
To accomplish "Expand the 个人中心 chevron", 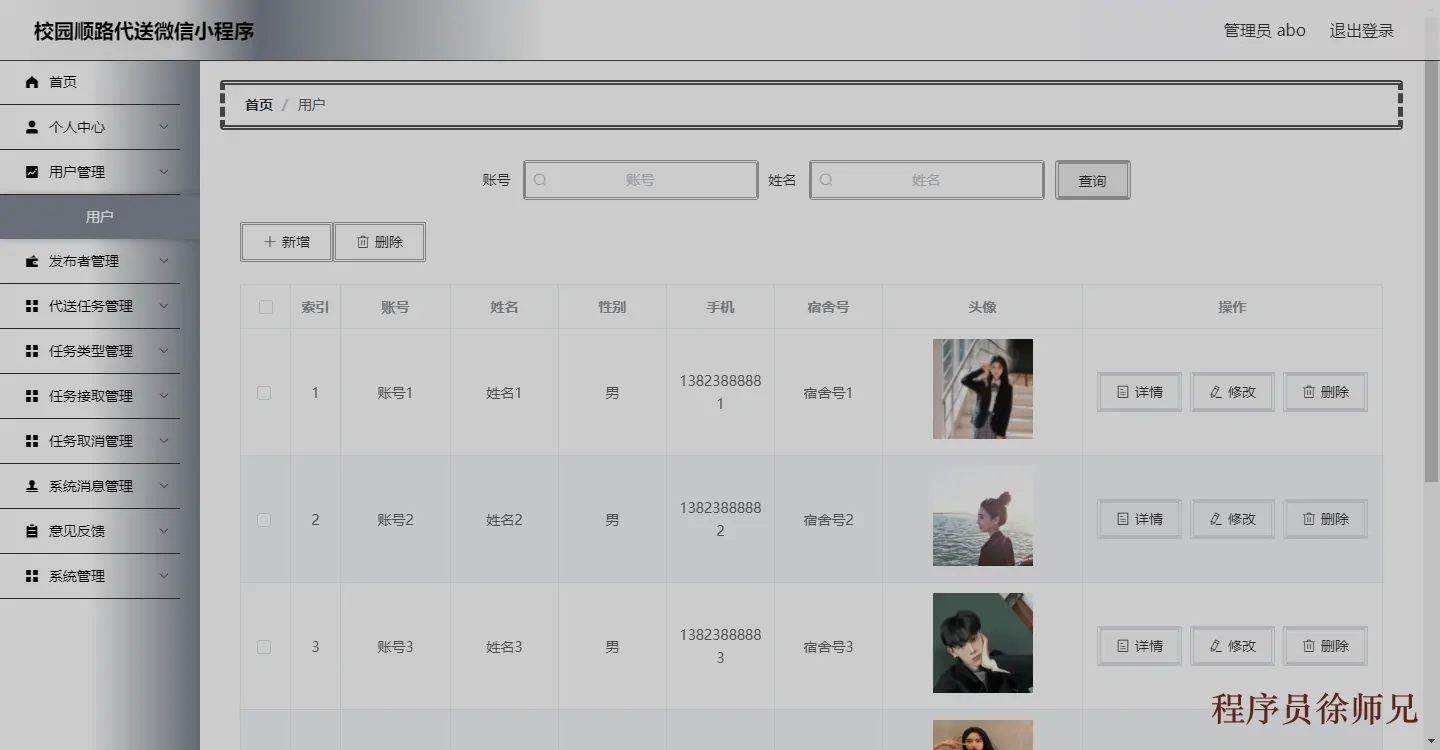I will (164, 127).
